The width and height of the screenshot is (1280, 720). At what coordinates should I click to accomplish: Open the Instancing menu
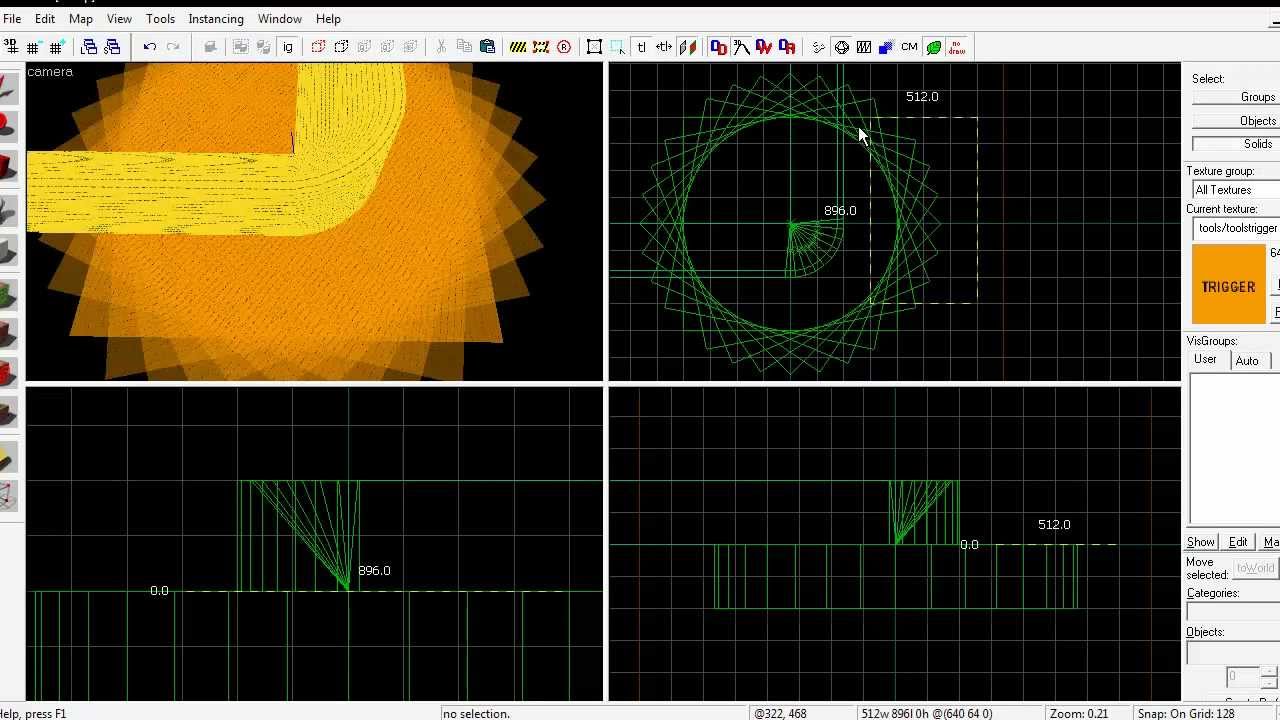pyautogui.click(x=216, y=19)
